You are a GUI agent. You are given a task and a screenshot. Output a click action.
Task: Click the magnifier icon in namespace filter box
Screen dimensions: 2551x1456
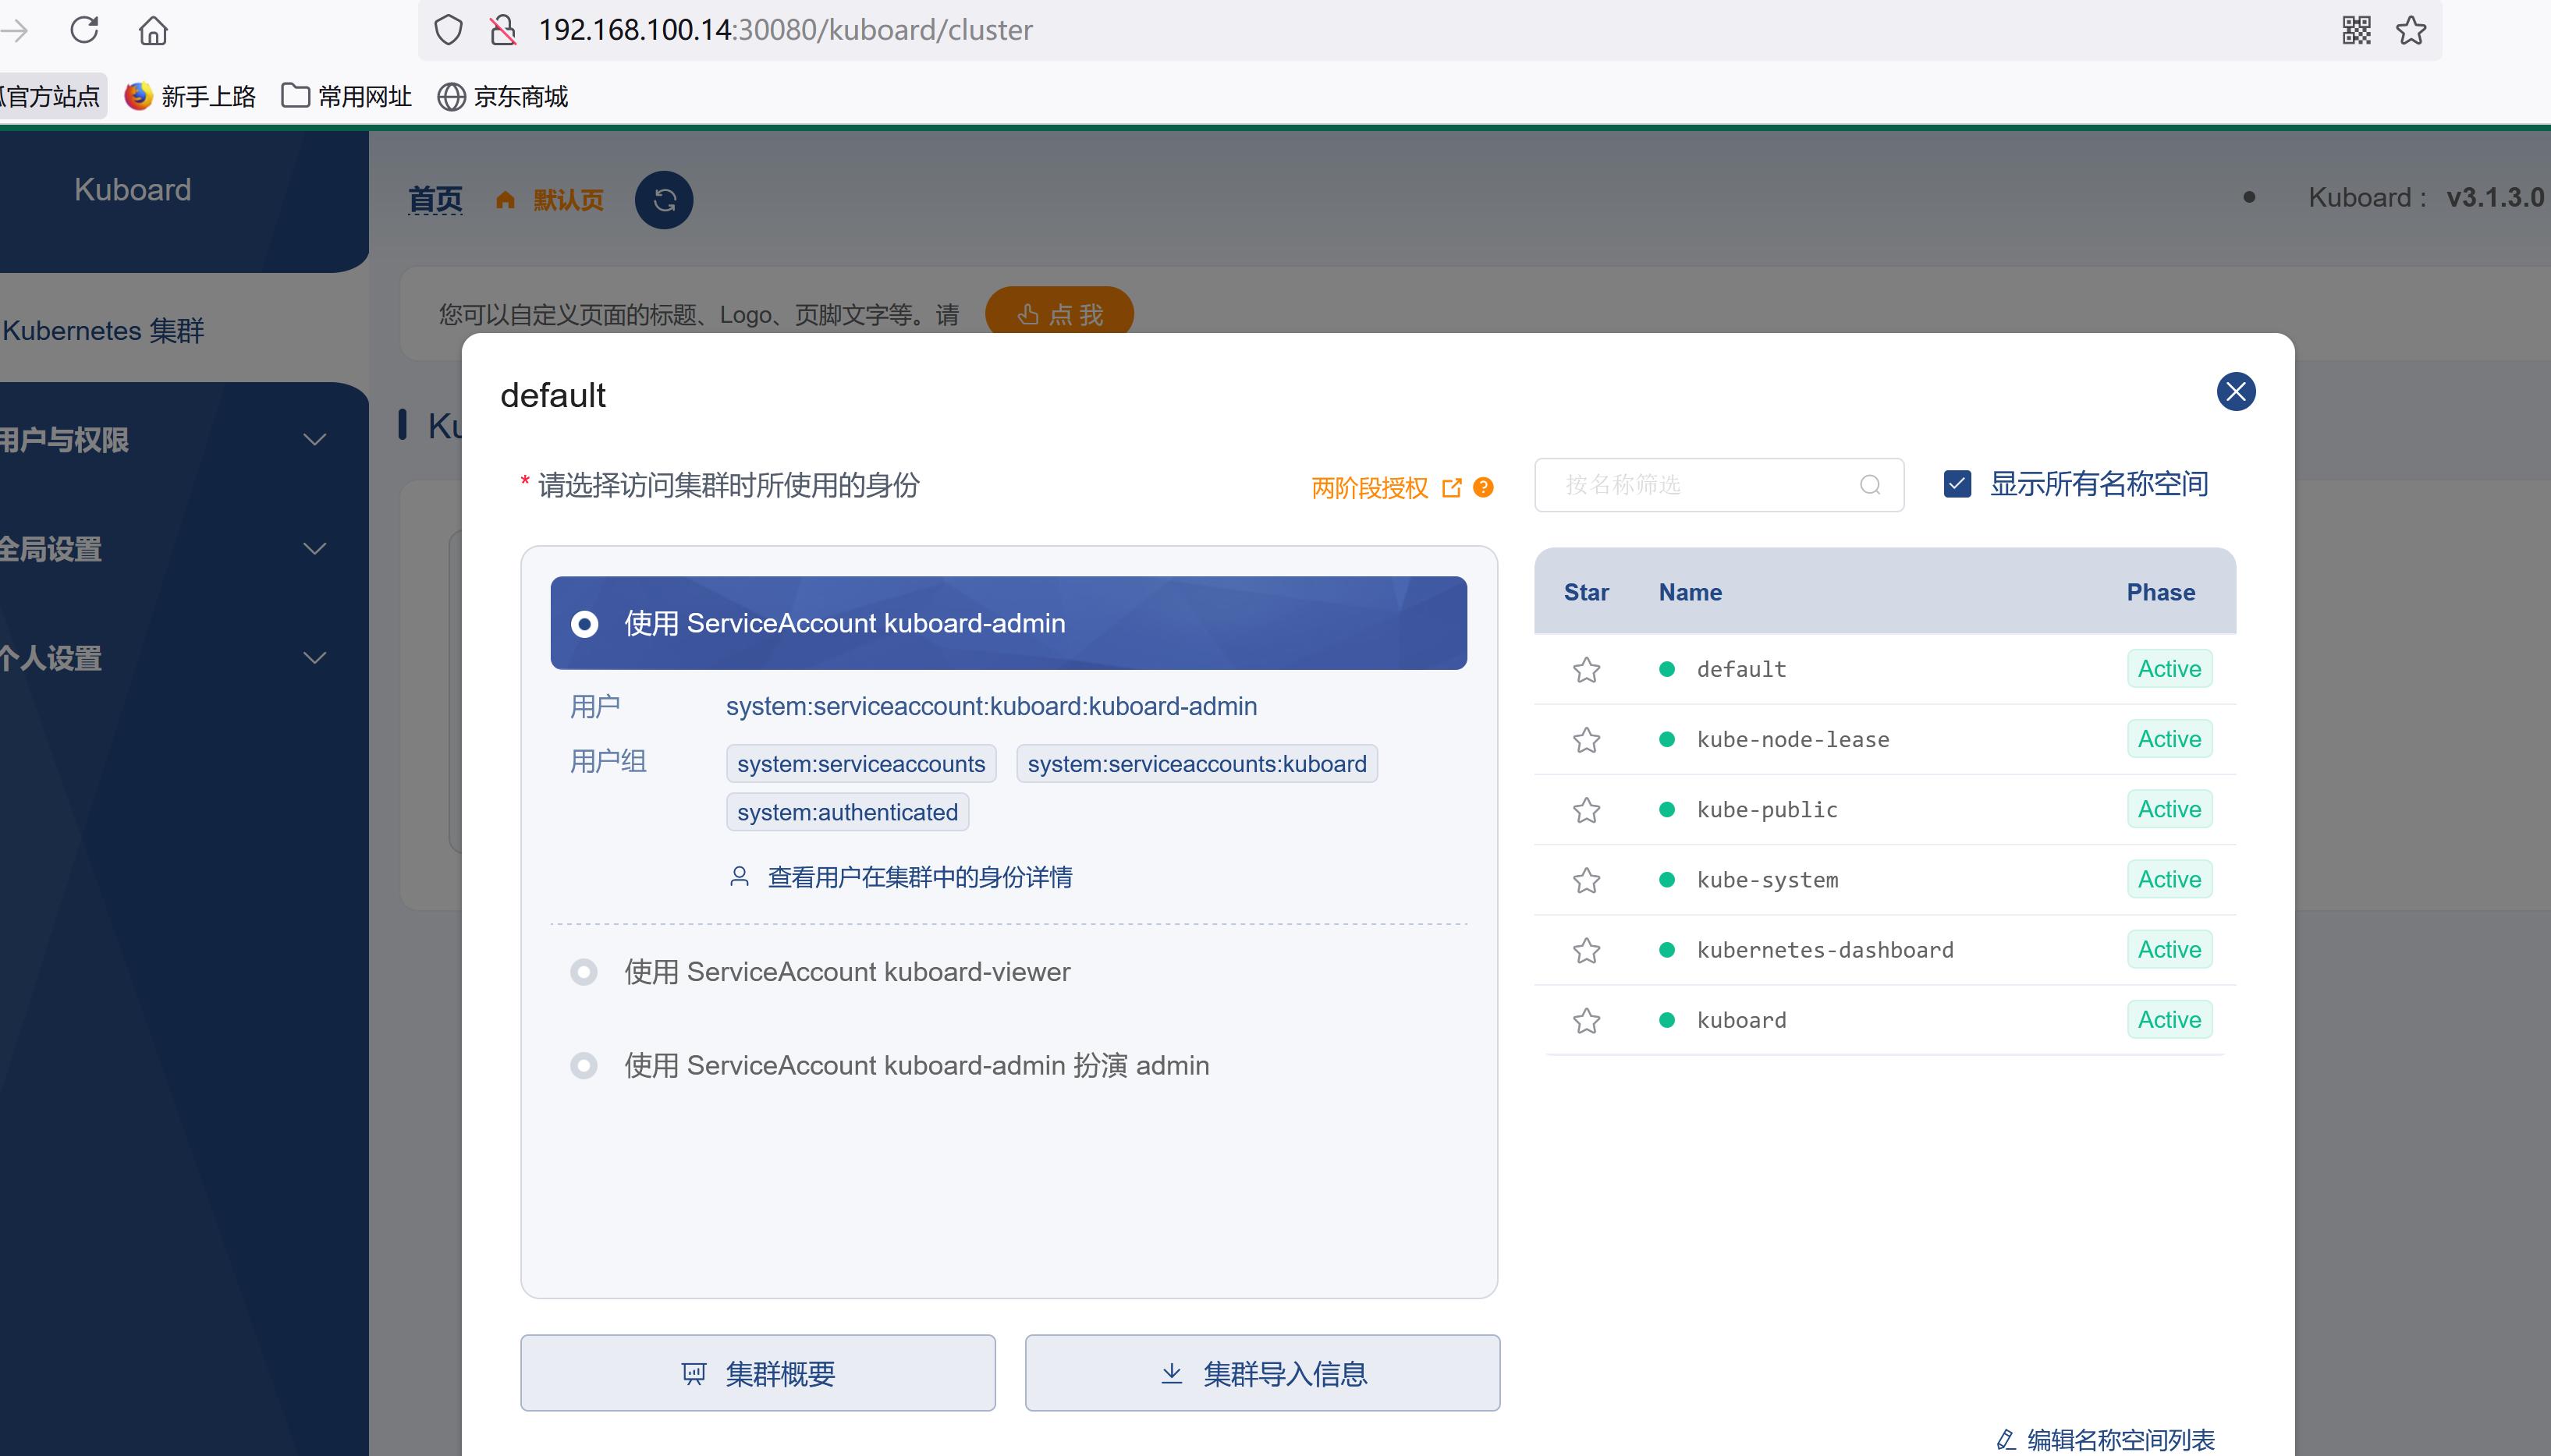[x=1869, y=485]
